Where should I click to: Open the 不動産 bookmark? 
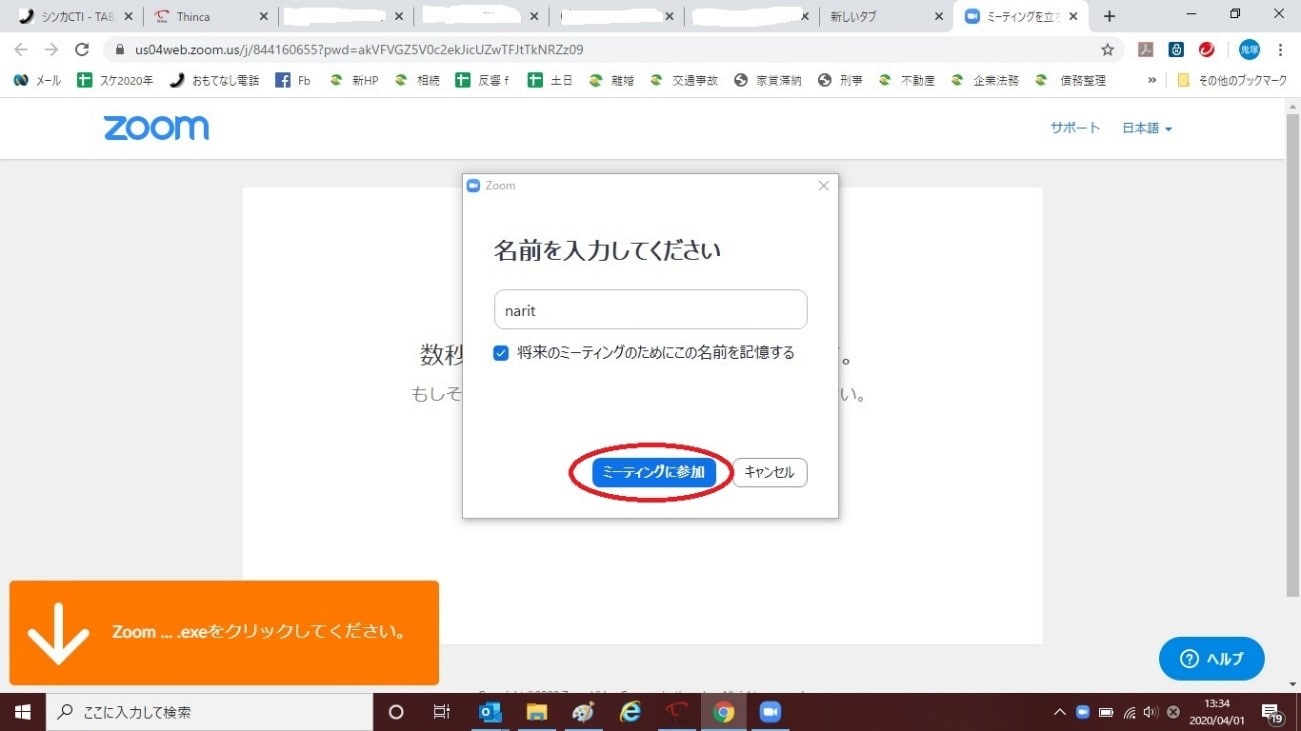tap(906, 80)
